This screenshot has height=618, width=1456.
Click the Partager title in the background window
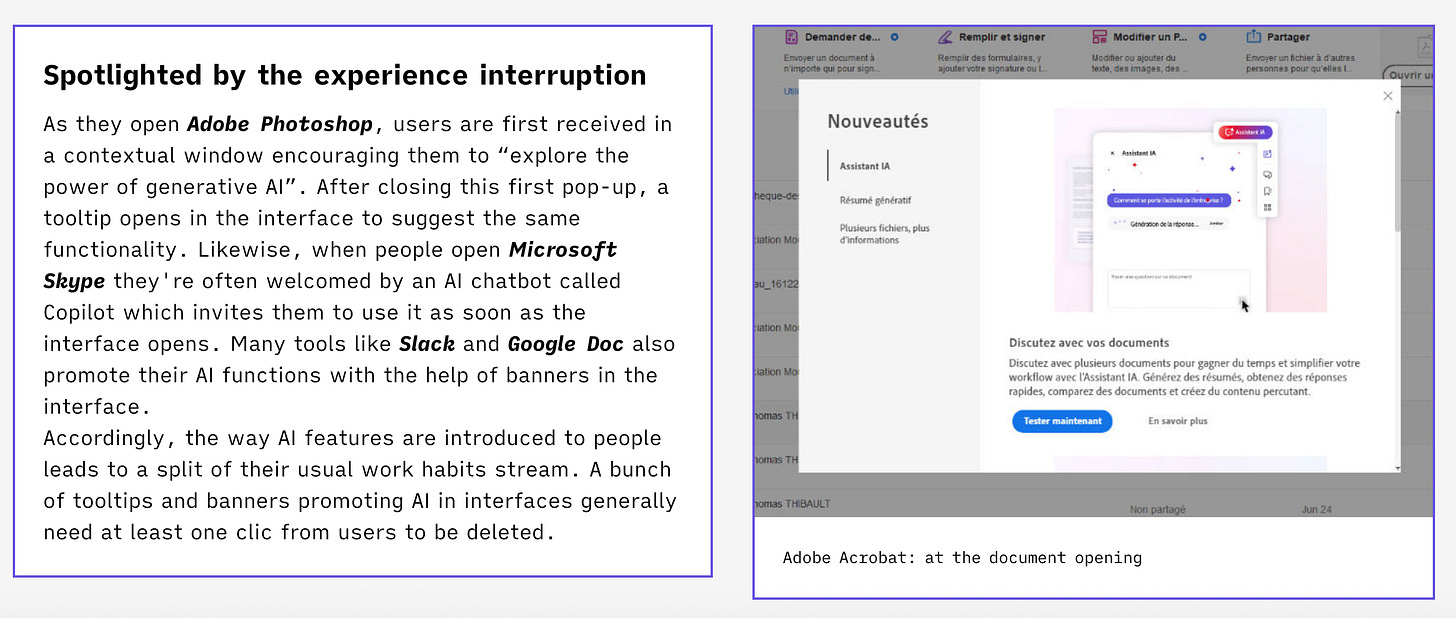click(x=1289, y=37)
